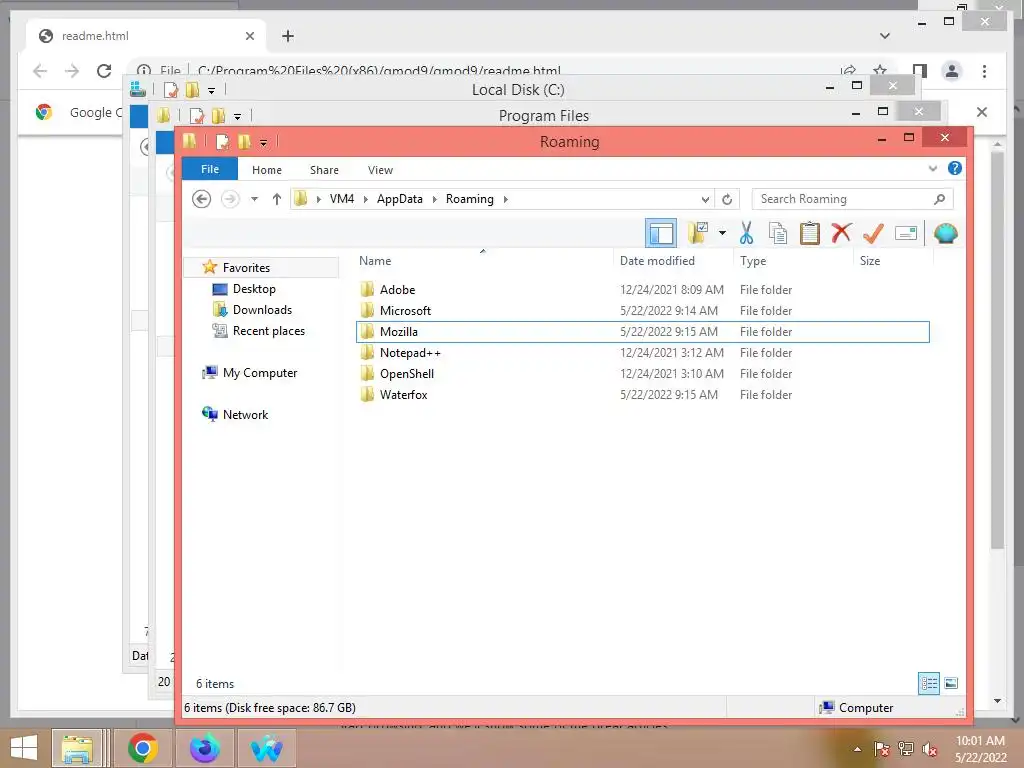Image resolution: width=1024 pixels, height=768 pixels.
Task: Go back in Roaming window
Action: coord(201,199)
